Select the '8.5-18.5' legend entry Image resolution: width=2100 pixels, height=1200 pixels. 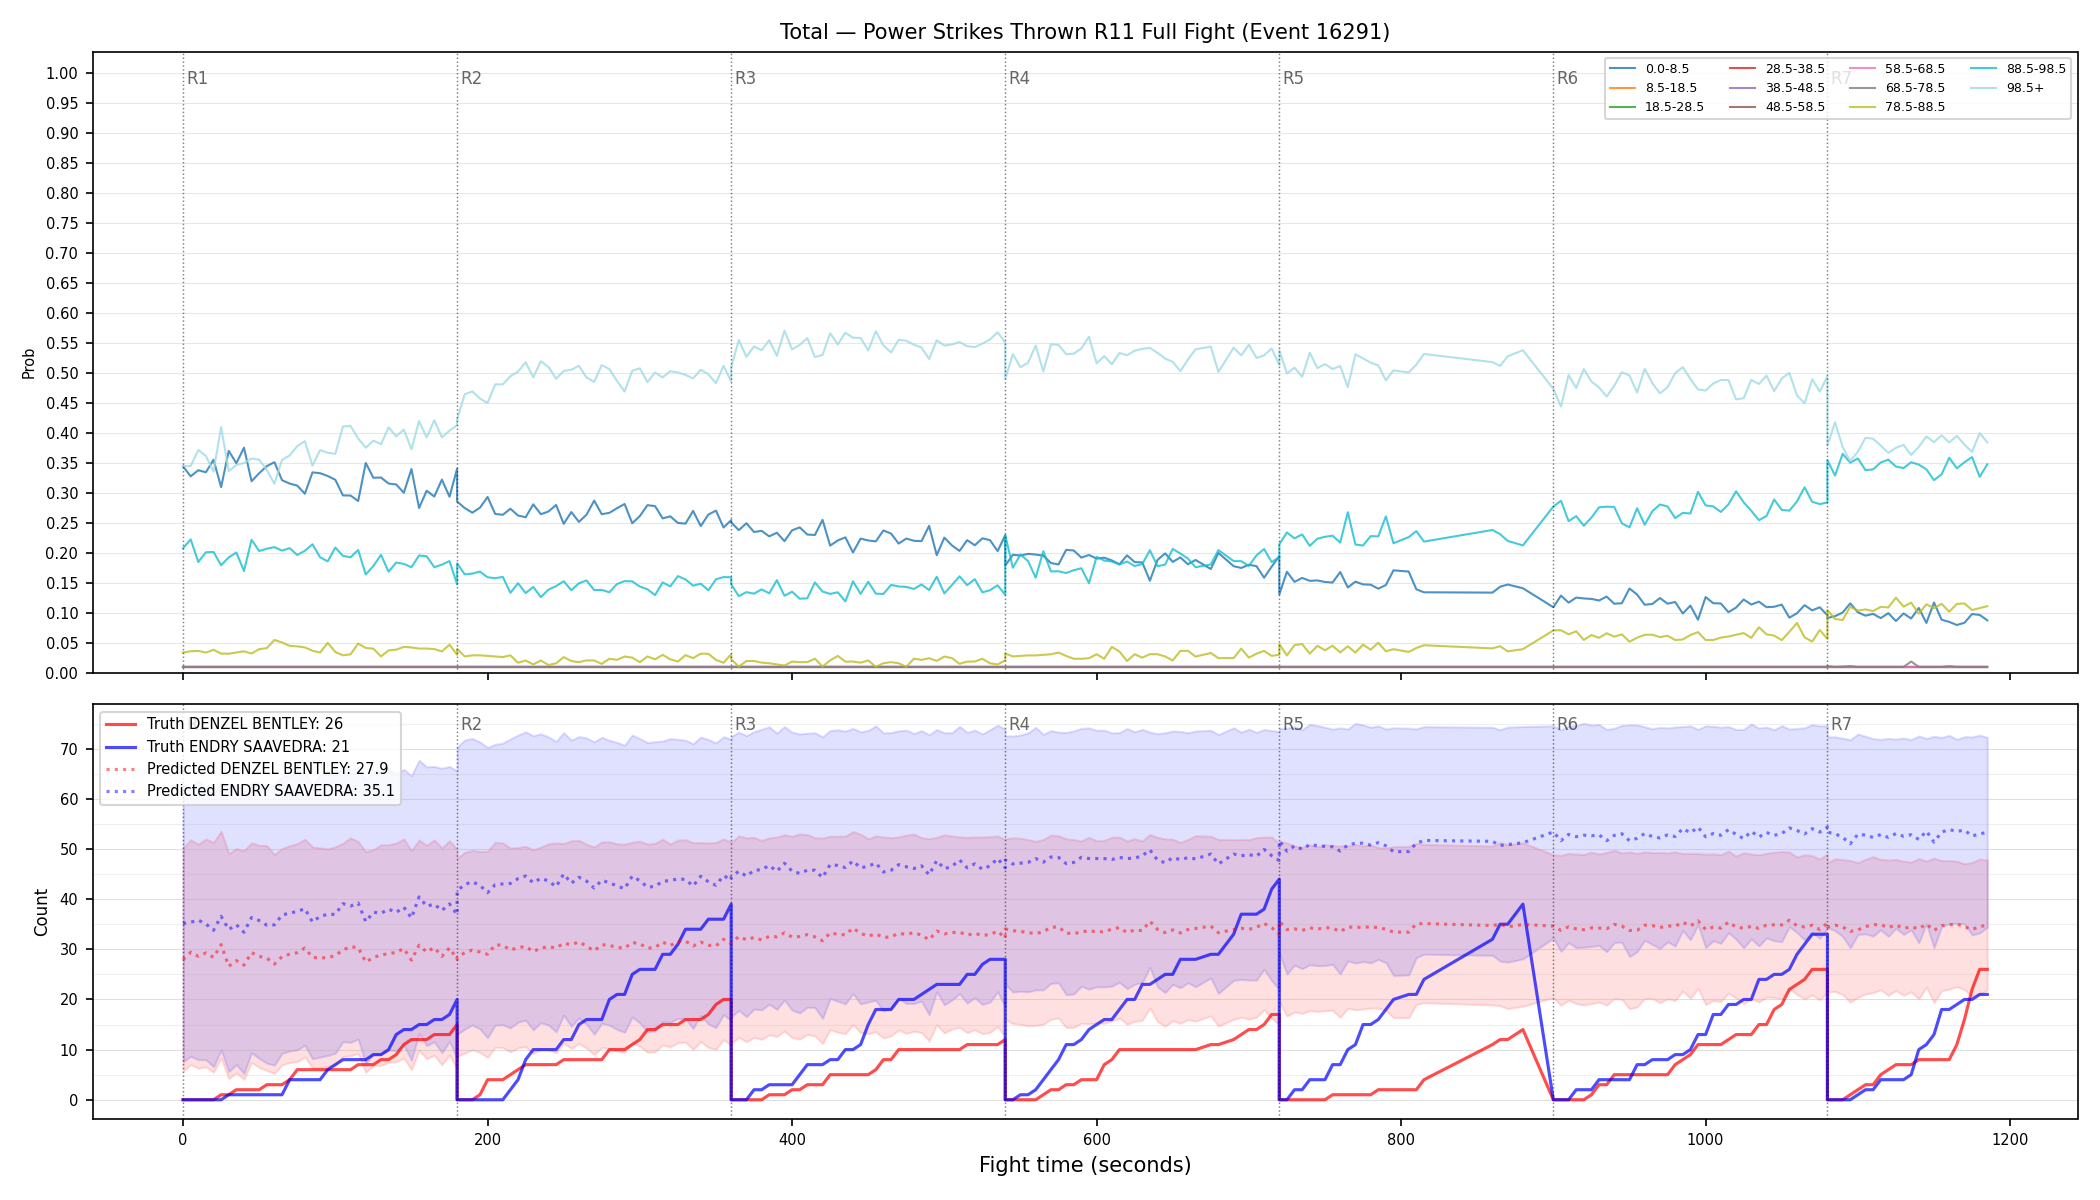pyautogui.click(x=1653, y=88)
